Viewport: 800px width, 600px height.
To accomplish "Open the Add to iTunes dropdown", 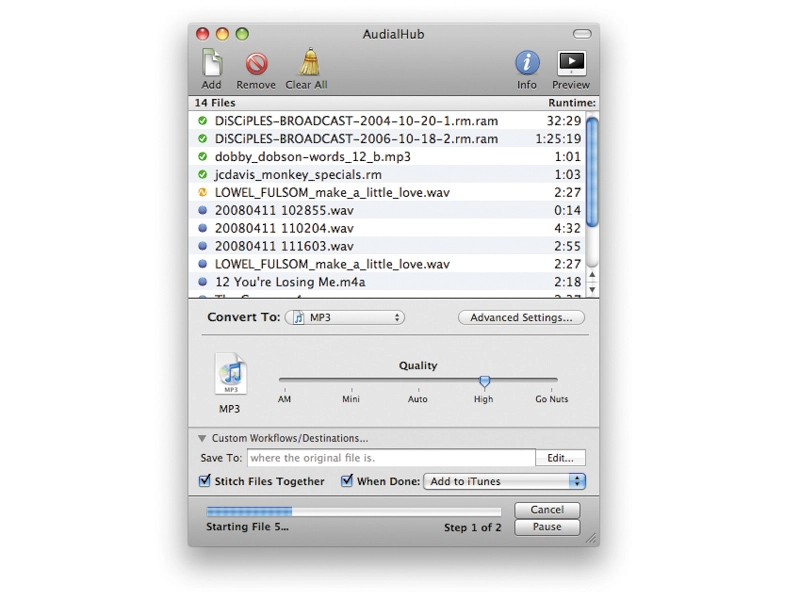I will pos(505,481).
